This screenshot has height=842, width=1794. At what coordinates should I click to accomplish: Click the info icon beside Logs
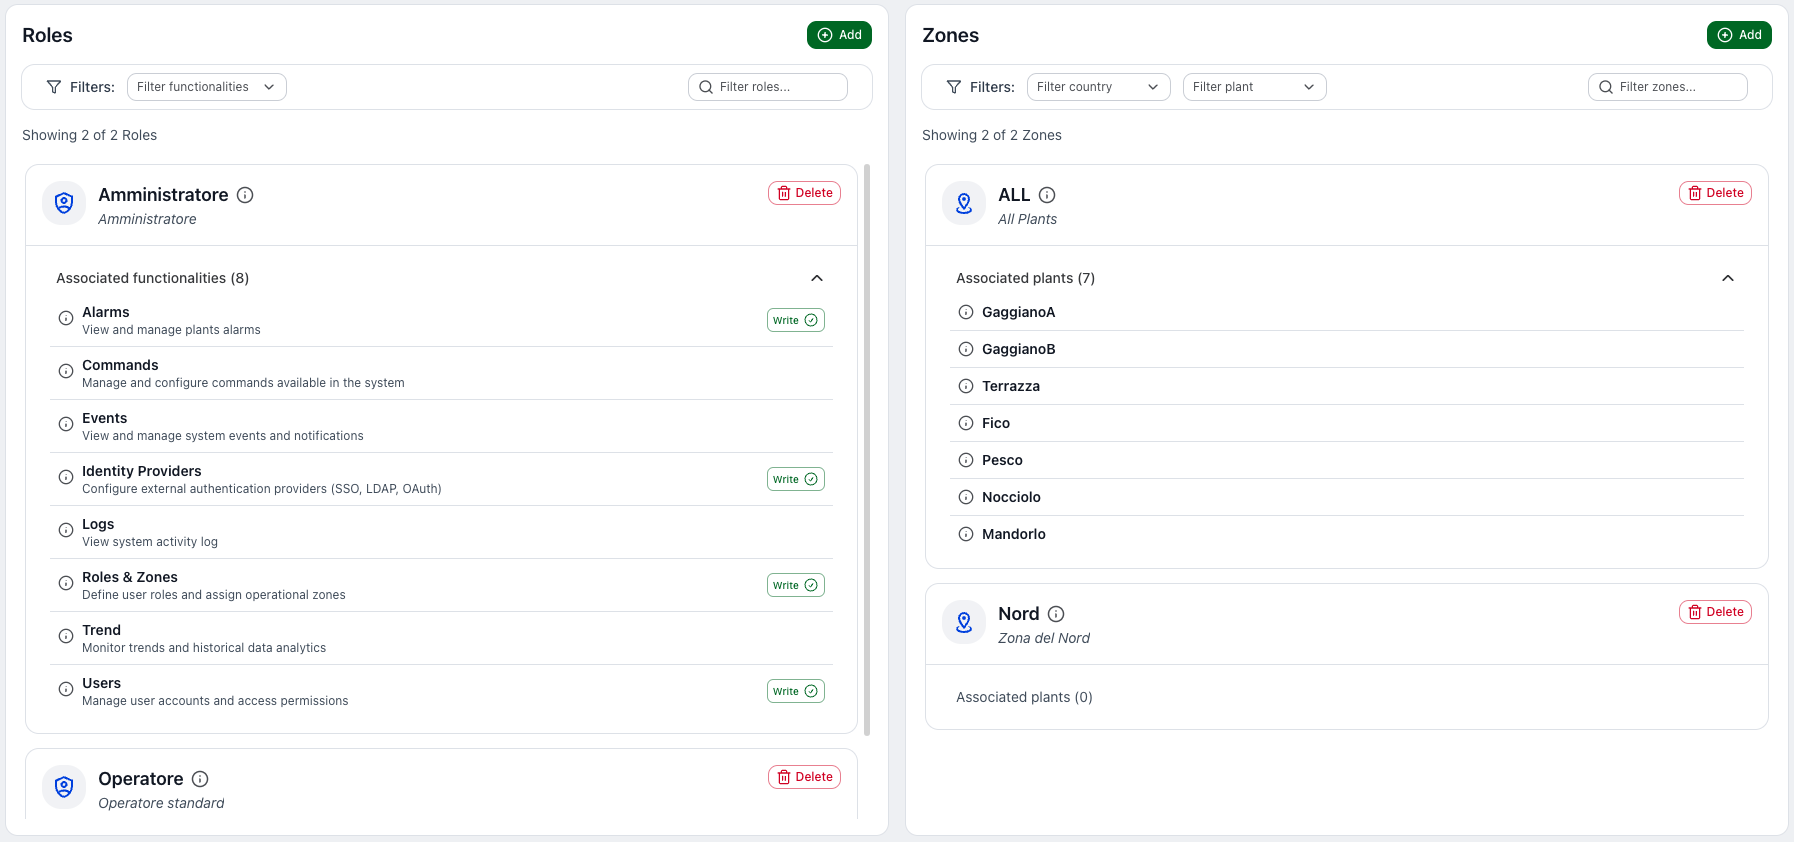66,531
